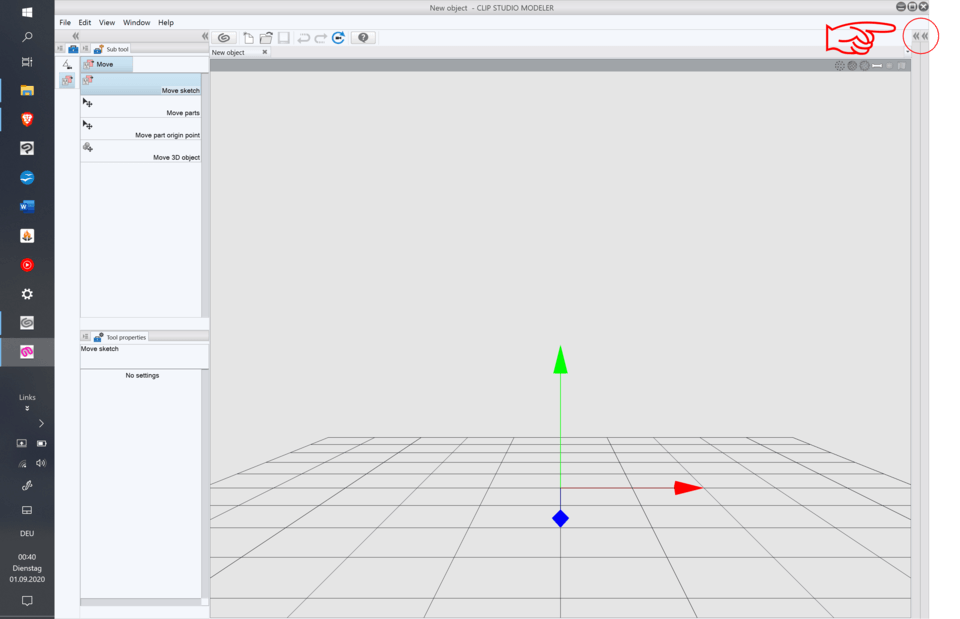Viewport: 960px width, 619px height.
Task: Toggle dotted sphere display mode in viewport
Action: (840, 66)
